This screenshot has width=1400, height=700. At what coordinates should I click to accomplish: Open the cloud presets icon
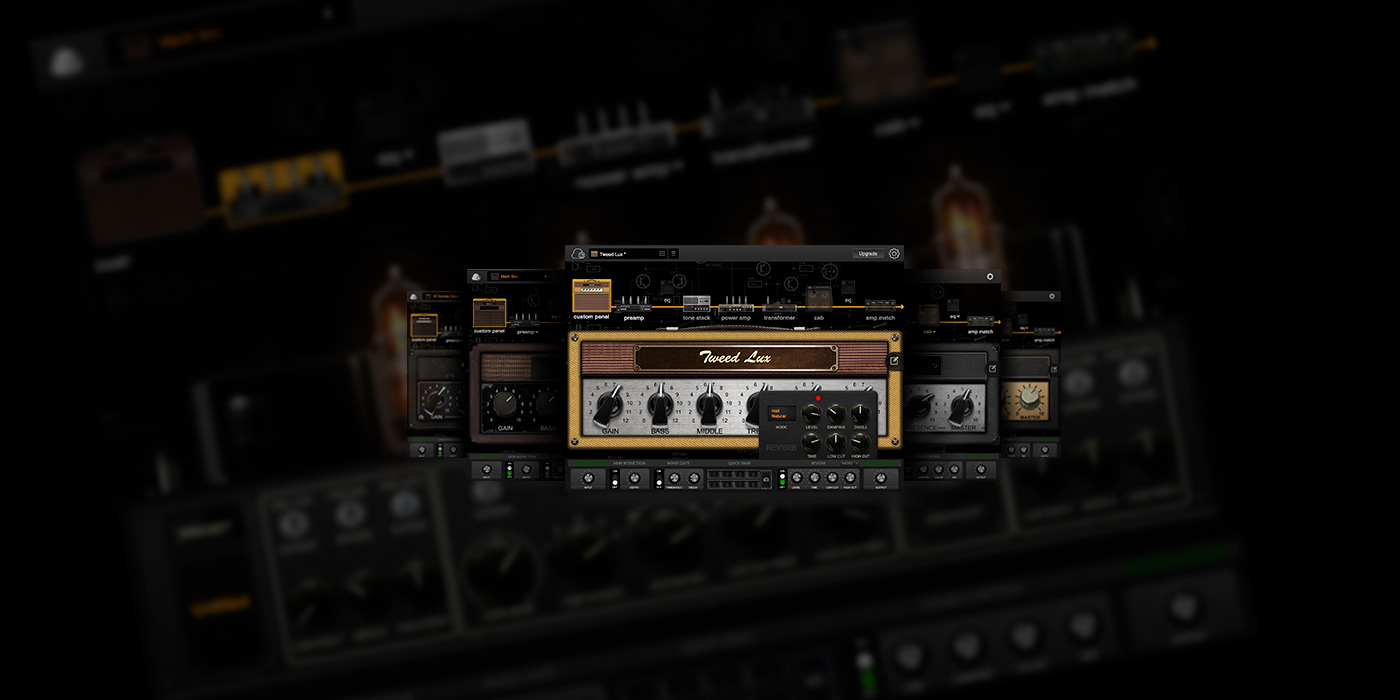click(578, 254)
